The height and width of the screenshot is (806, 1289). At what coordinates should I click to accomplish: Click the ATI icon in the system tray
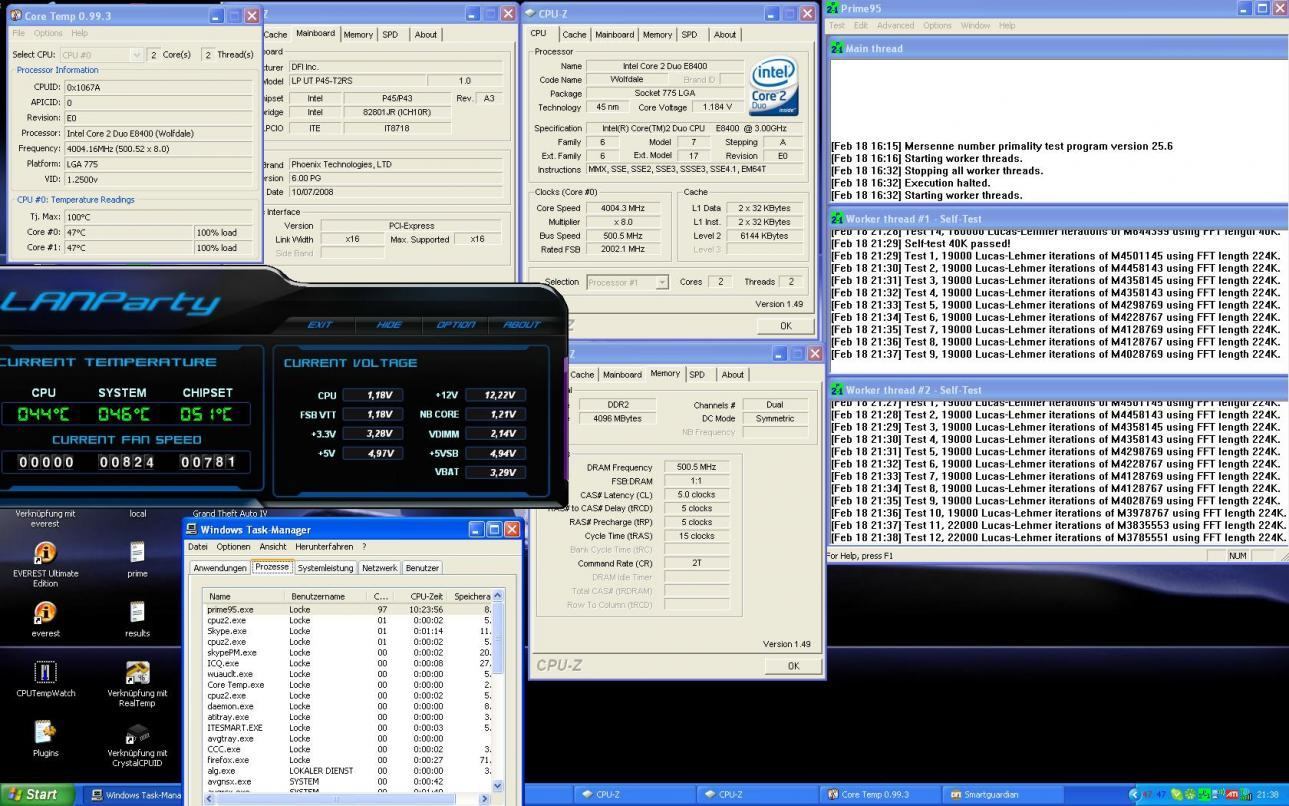(1233, 795)
